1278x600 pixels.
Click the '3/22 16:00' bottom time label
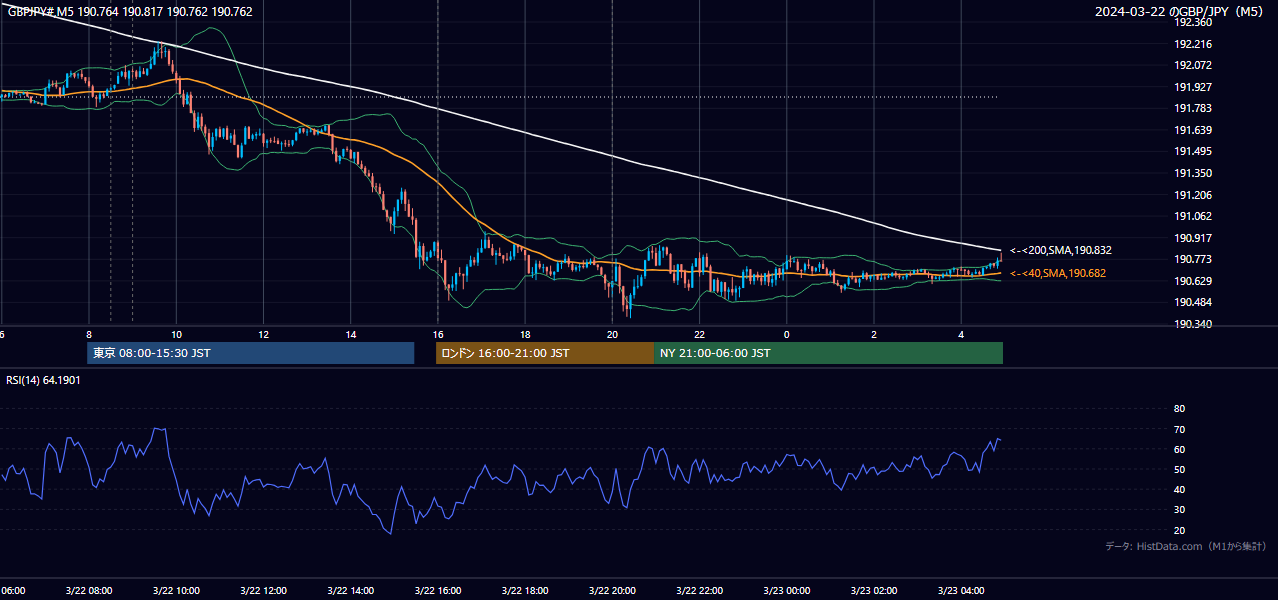(438, 590)
